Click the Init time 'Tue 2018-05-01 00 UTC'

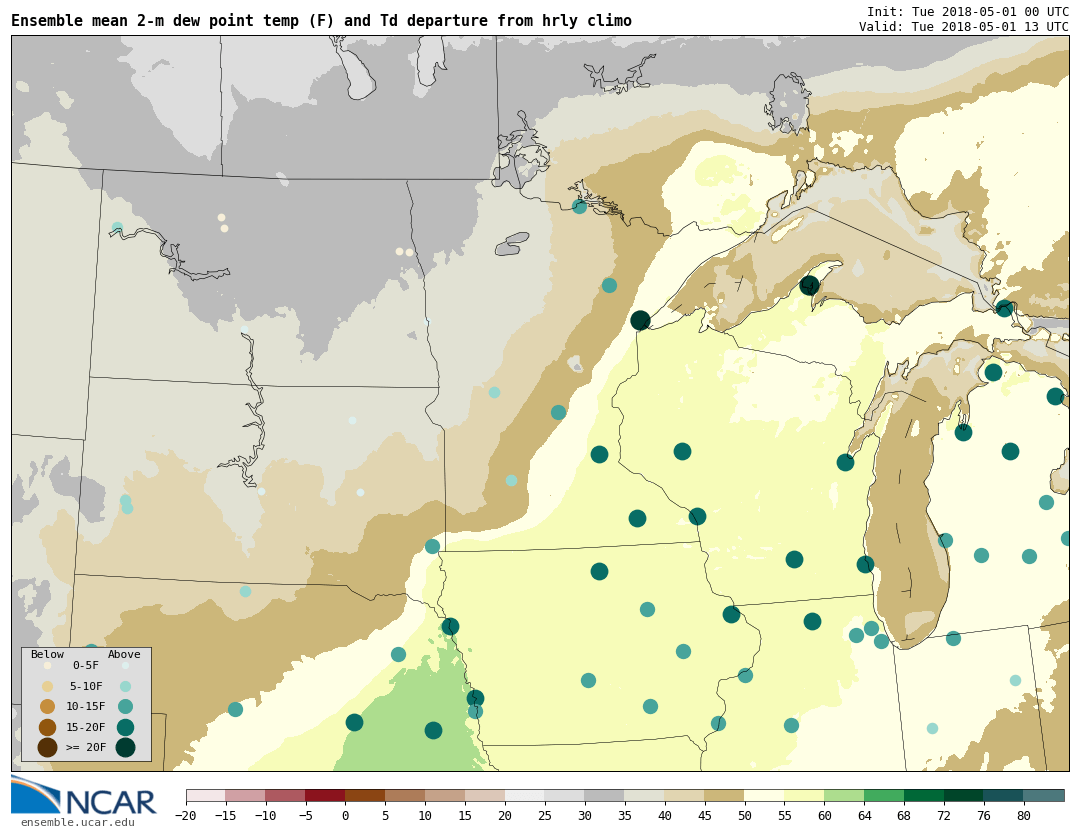990,12
